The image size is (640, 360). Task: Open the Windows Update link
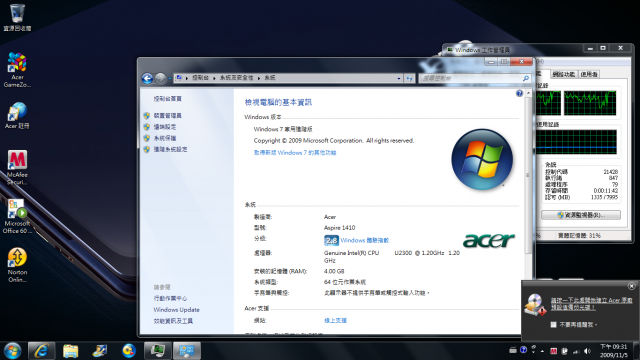pos(176,310)
